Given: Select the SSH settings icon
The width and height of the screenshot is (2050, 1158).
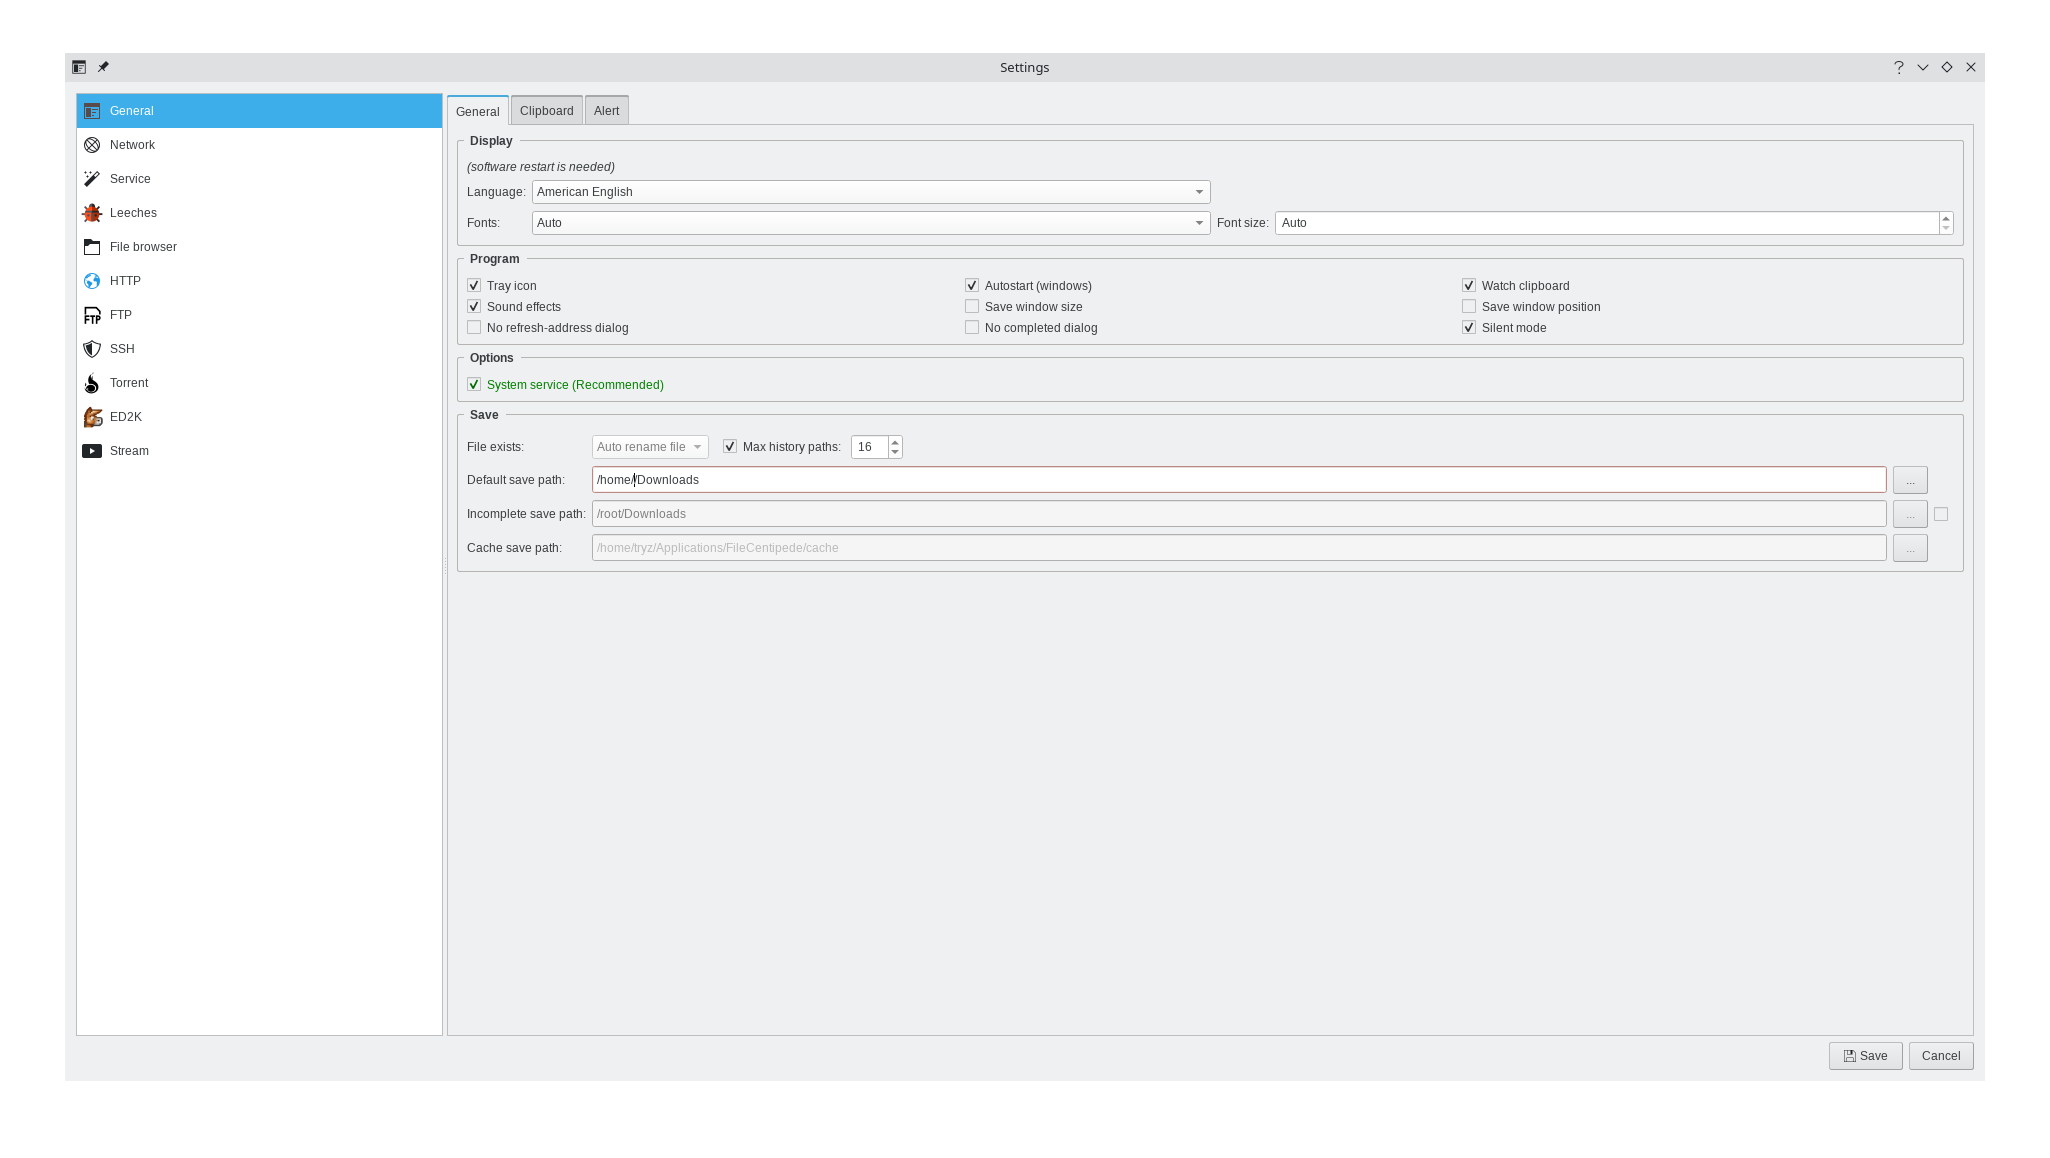Looking at the screenshot, I should pyautogui.click(x=93, y=348).
